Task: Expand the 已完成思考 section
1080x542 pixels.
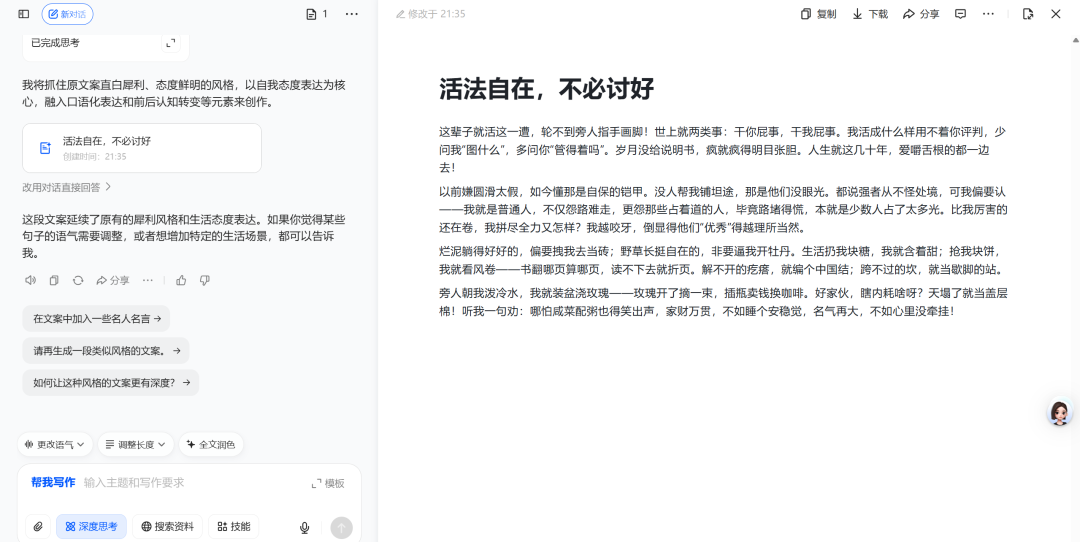Action: click(171, 43)
